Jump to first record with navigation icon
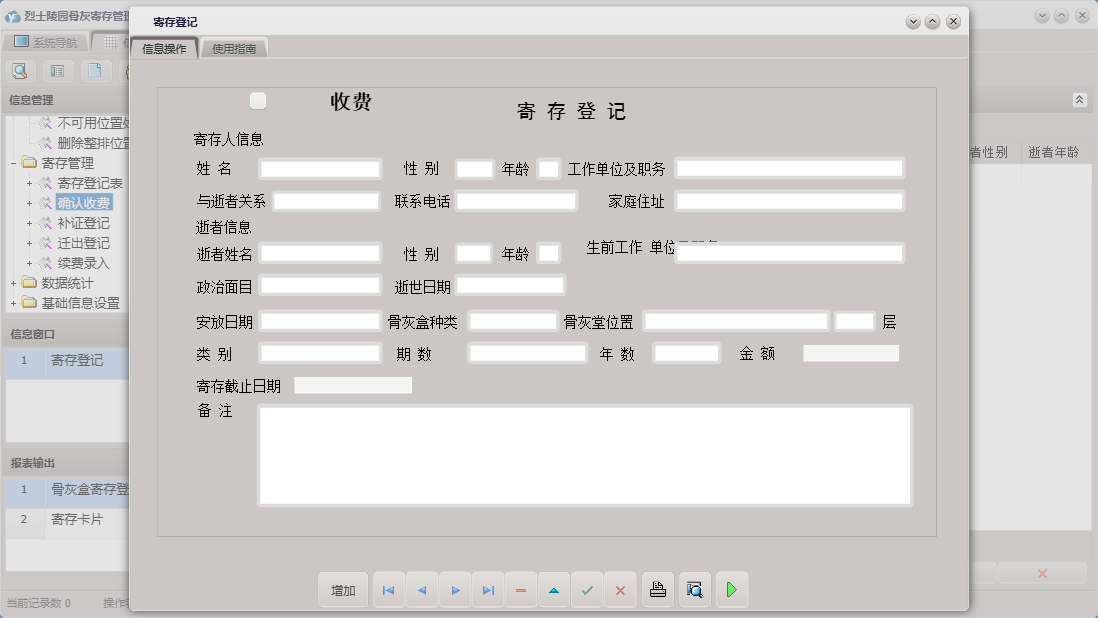The image size is (1098, 618). pyautogui.click(x=388, y=590)
